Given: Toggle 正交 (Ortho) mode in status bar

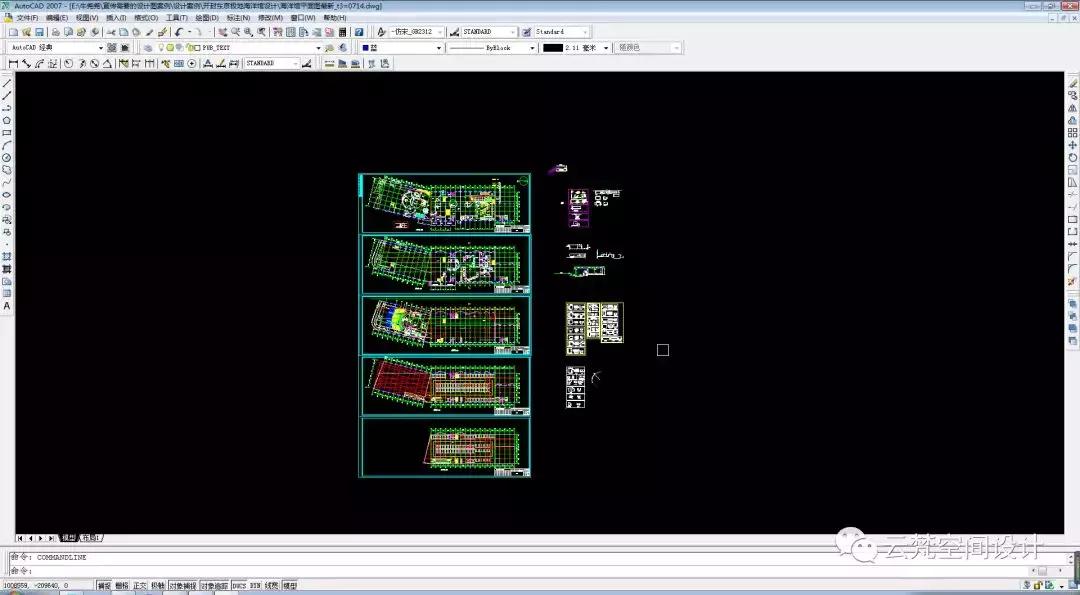Looking at the screenshot, I should point(140,586).
